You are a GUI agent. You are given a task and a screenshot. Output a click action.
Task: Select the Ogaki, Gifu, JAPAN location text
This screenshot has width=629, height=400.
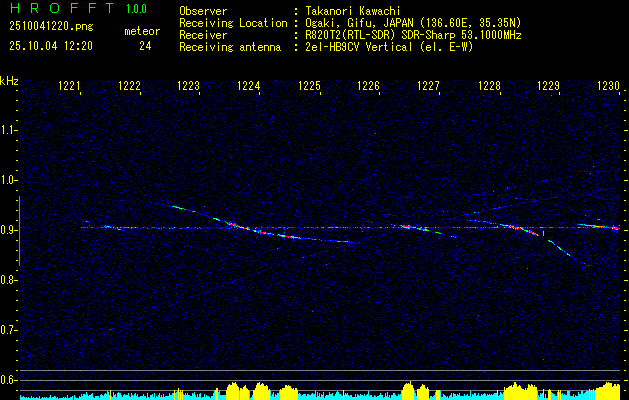413,23
